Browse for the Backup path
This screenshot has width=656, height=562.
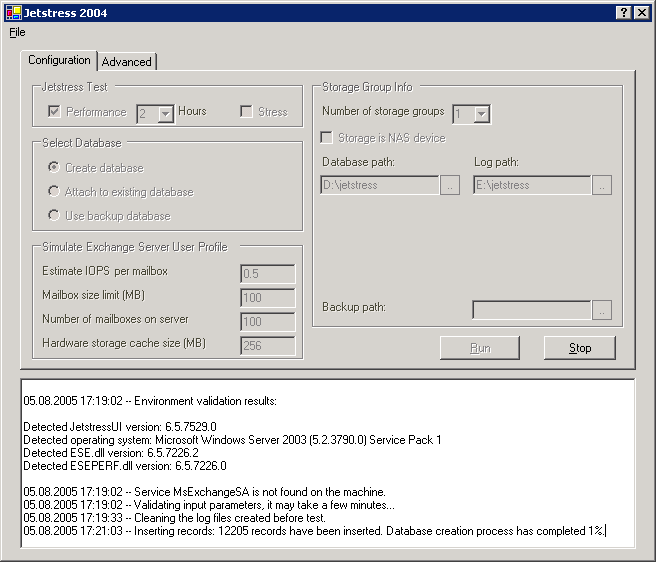[602, 310]
